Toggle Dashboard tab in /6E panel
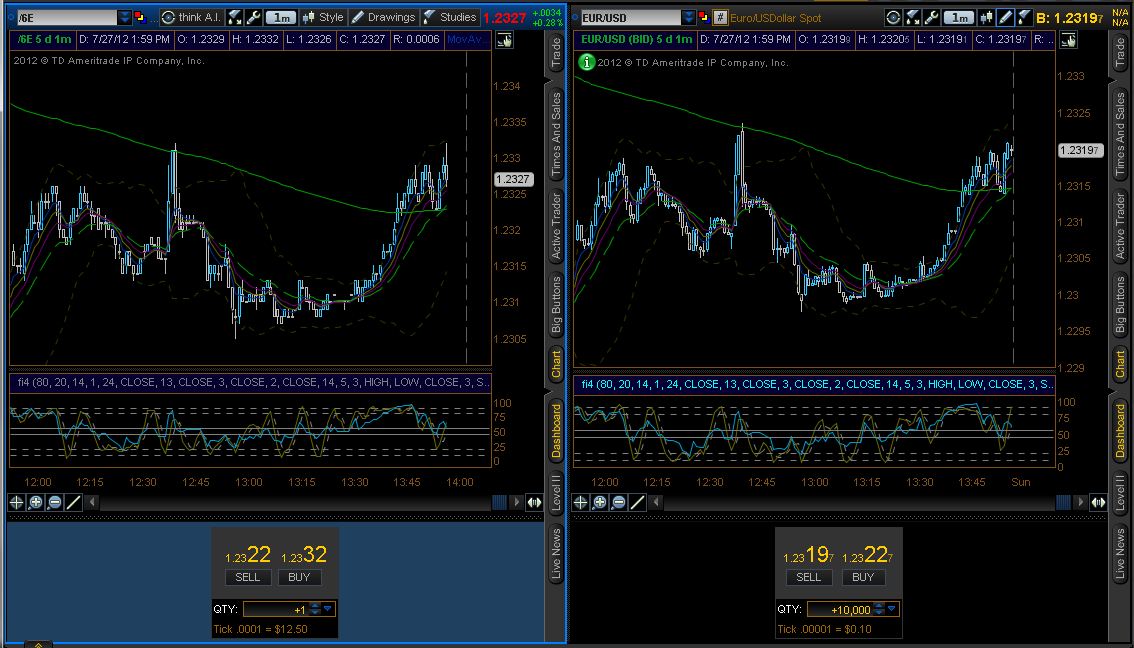 (556, 430)
